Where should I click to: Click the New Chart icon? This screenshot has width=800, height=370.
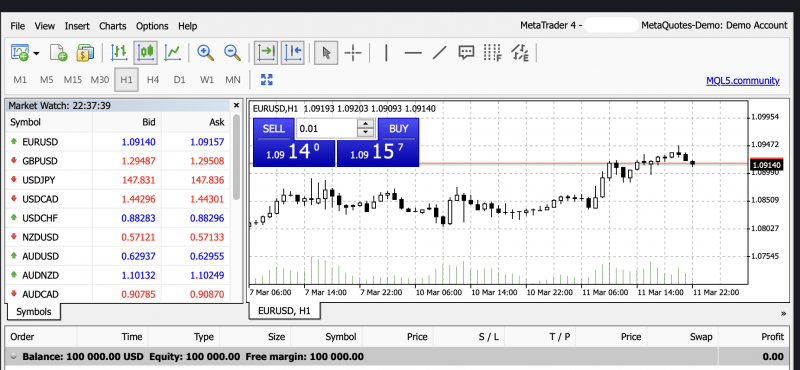pos(19,53)
